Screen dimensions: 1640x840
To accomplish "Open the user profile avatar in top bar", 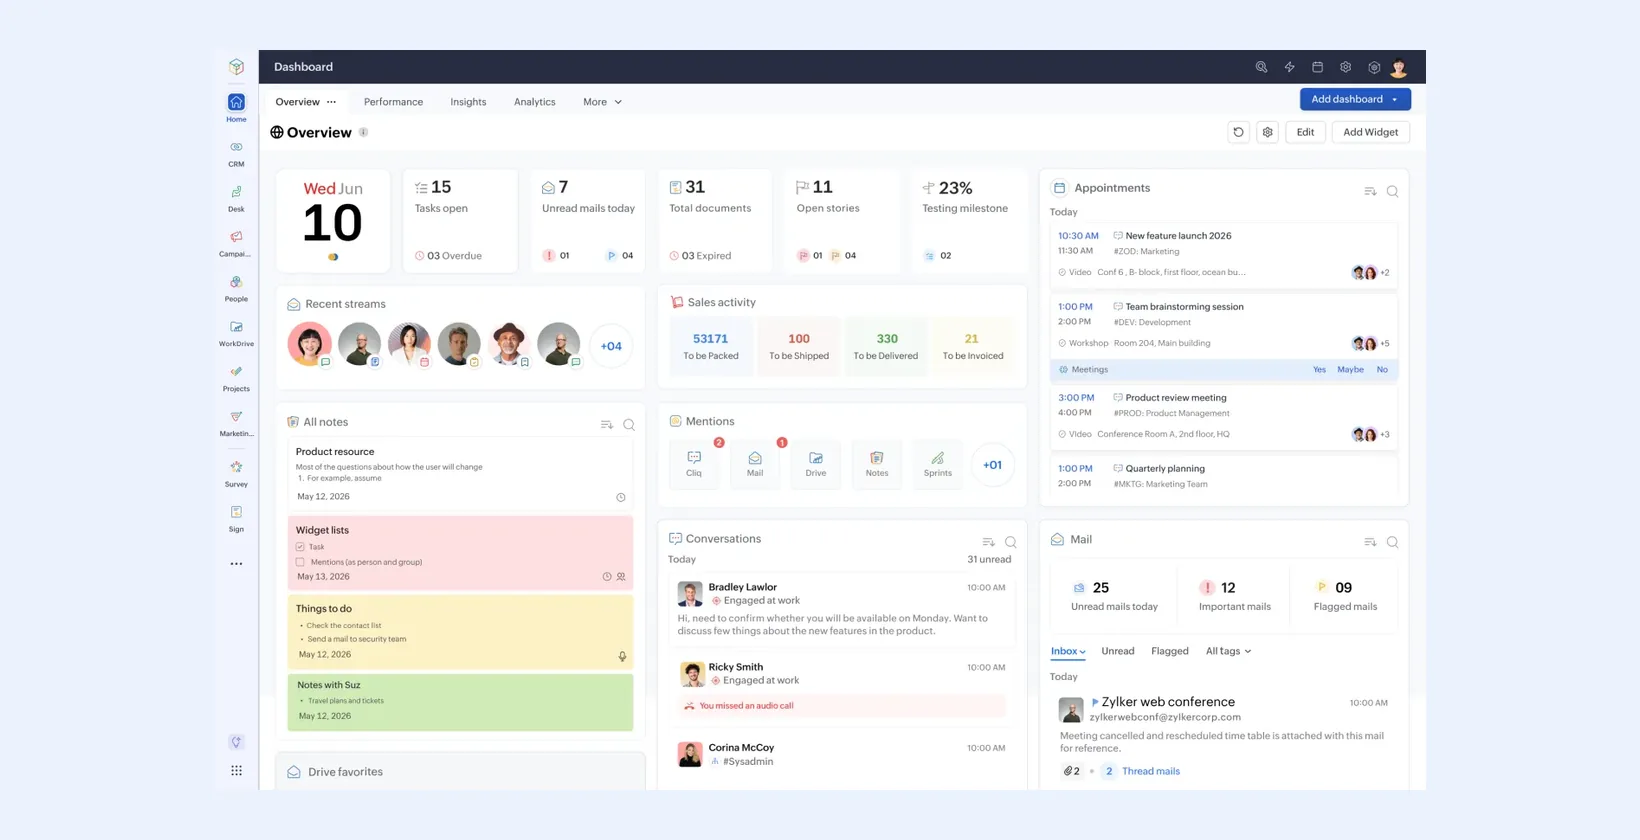I will click(x=1399, y=67).
